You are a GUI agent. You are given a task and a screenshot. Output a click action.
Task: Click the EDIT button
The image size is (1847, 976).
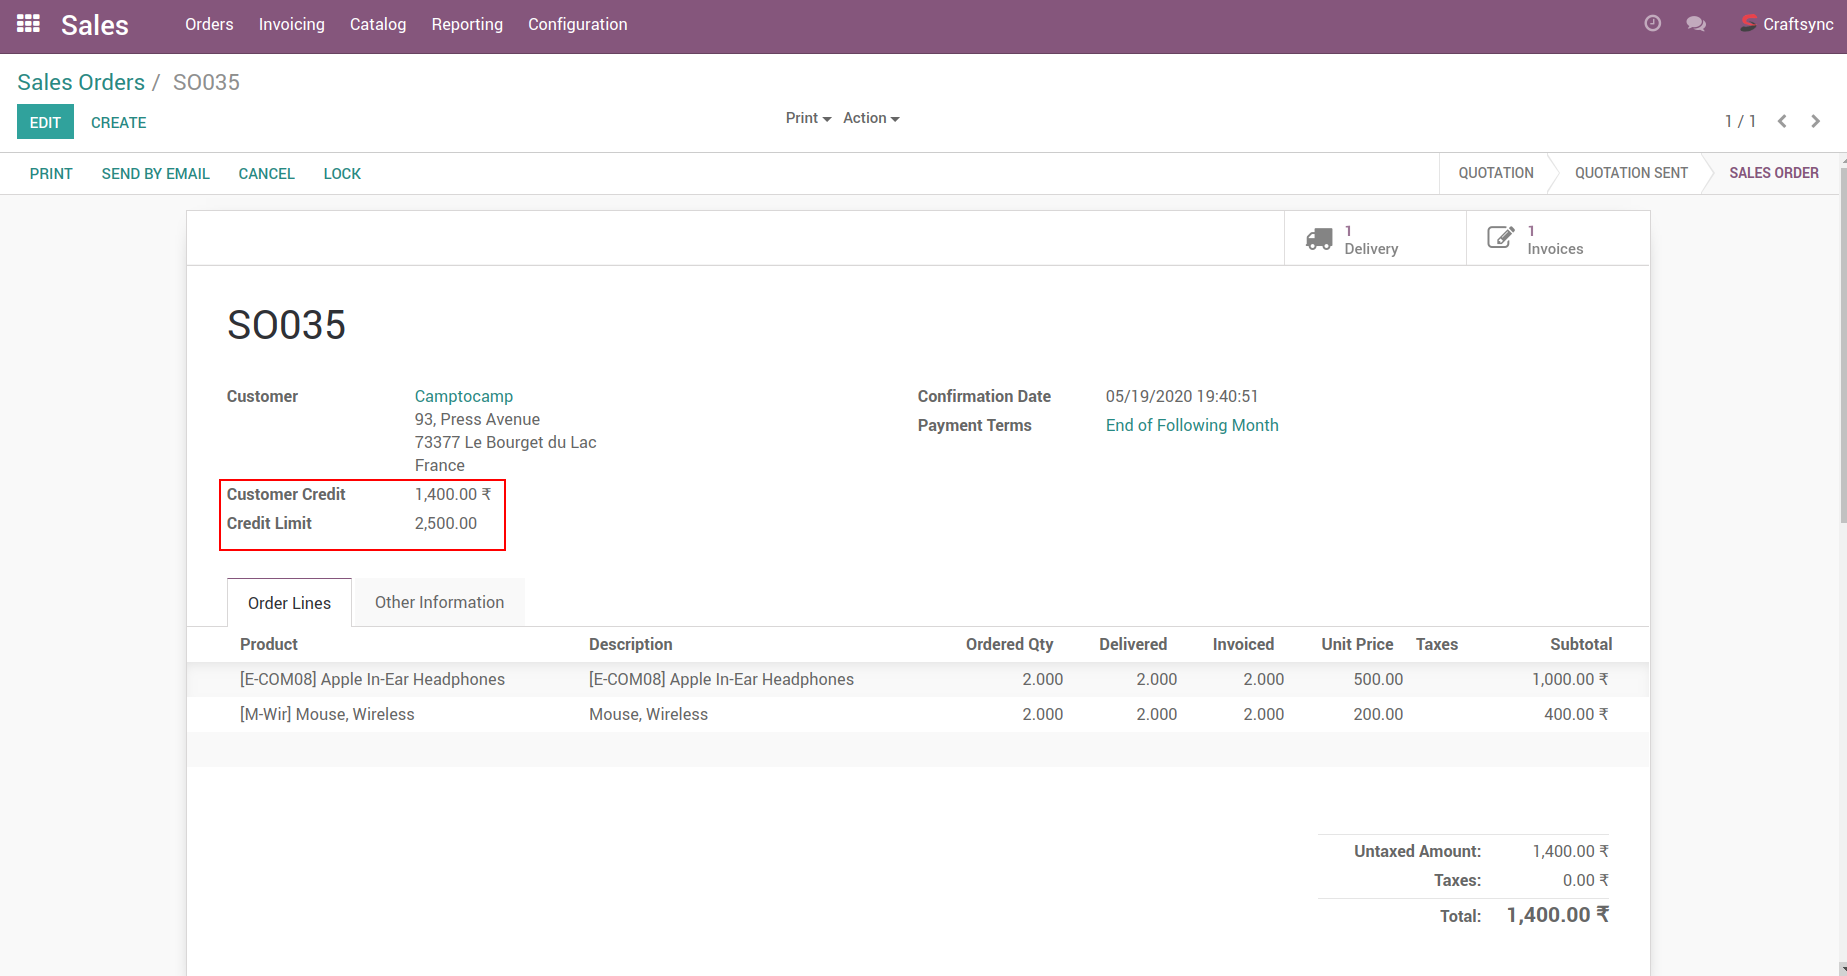45,122
